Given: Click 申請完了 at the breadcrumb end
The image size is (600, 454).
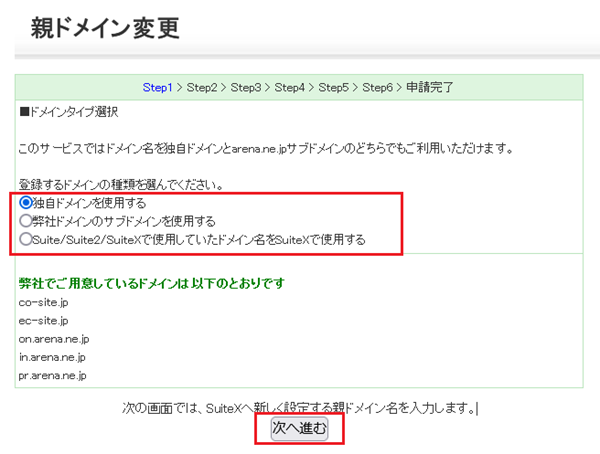Looking at the screenshot, I should click(x=430, y=88).
